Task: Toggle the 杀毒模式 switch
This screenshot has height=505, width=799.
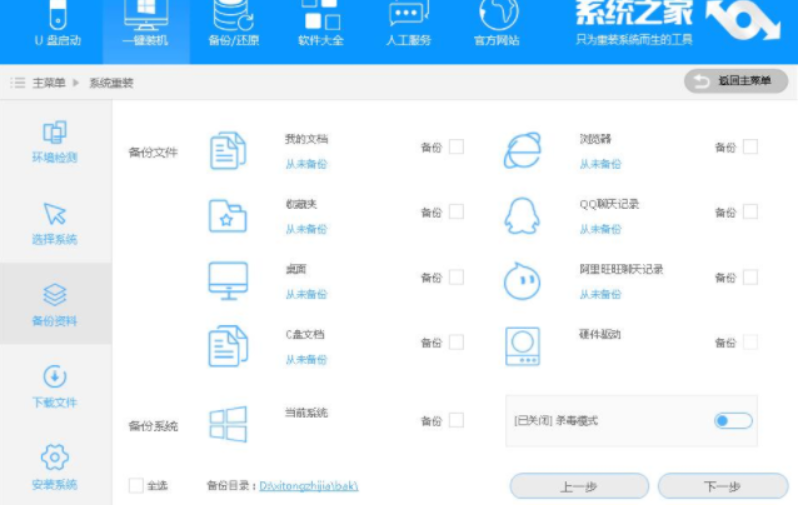Action: (733, 421)
